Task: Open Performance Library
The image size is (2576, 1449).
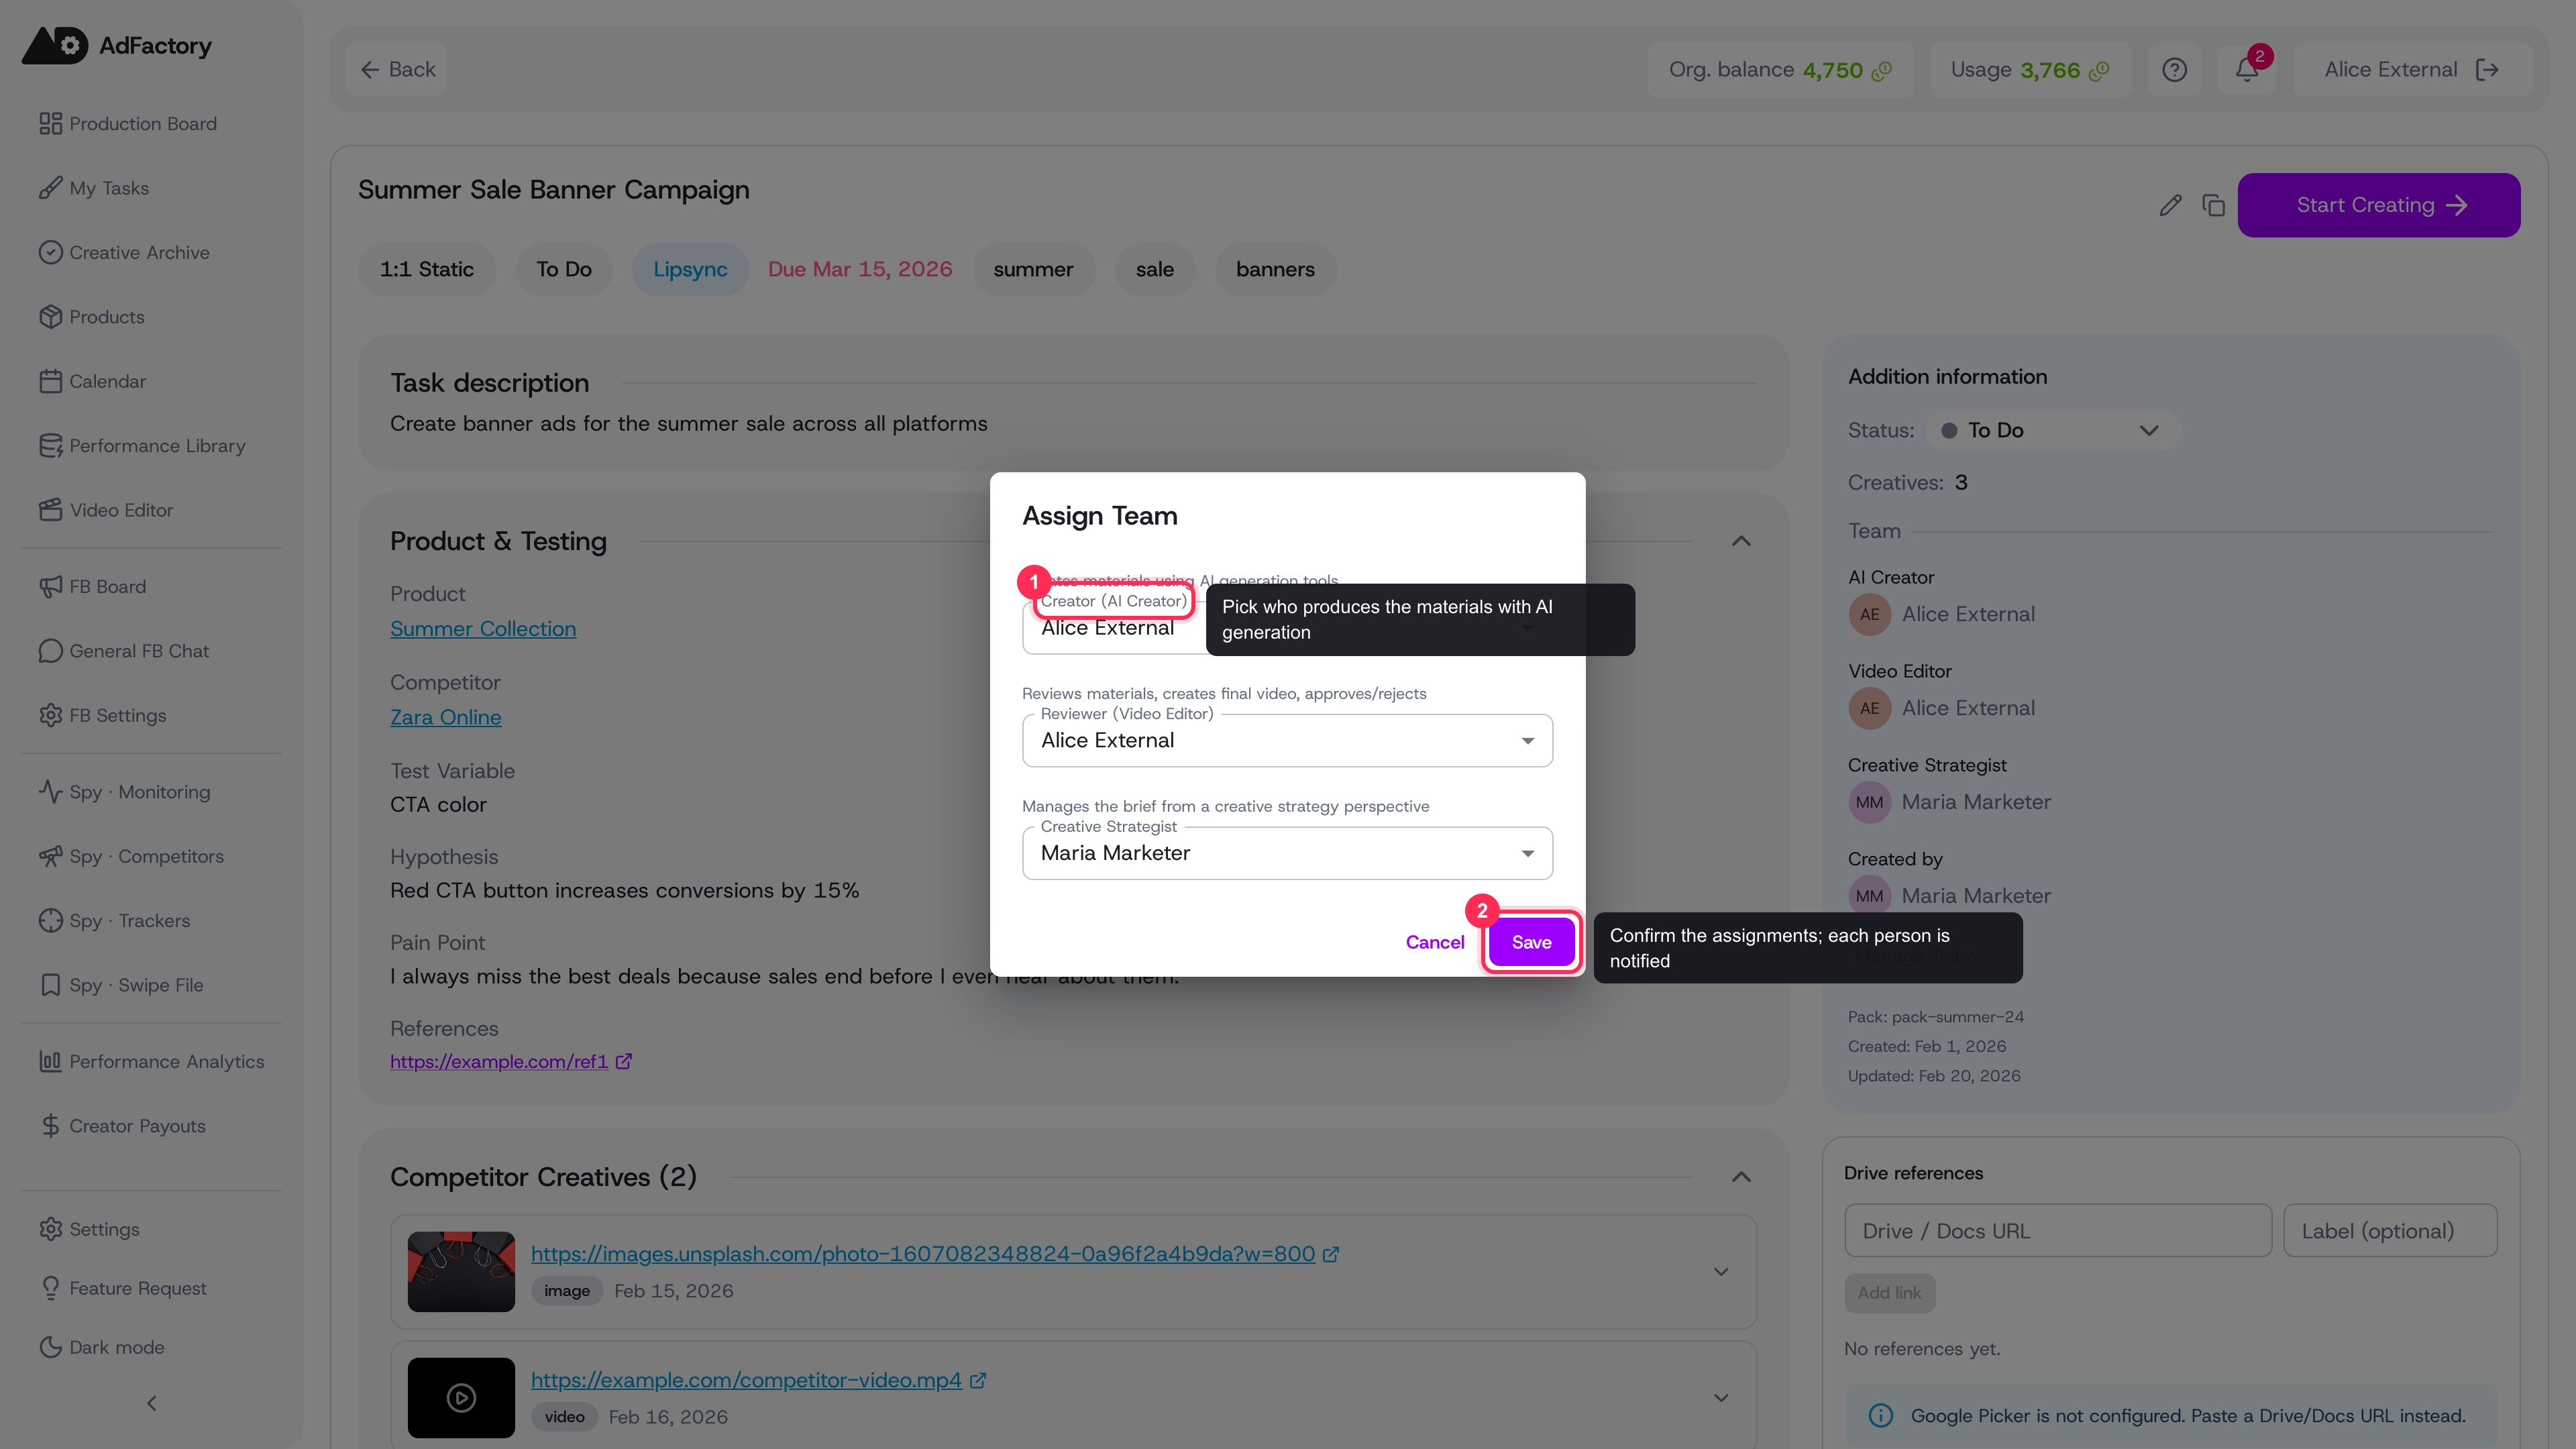Action: (x=142, y=446)
